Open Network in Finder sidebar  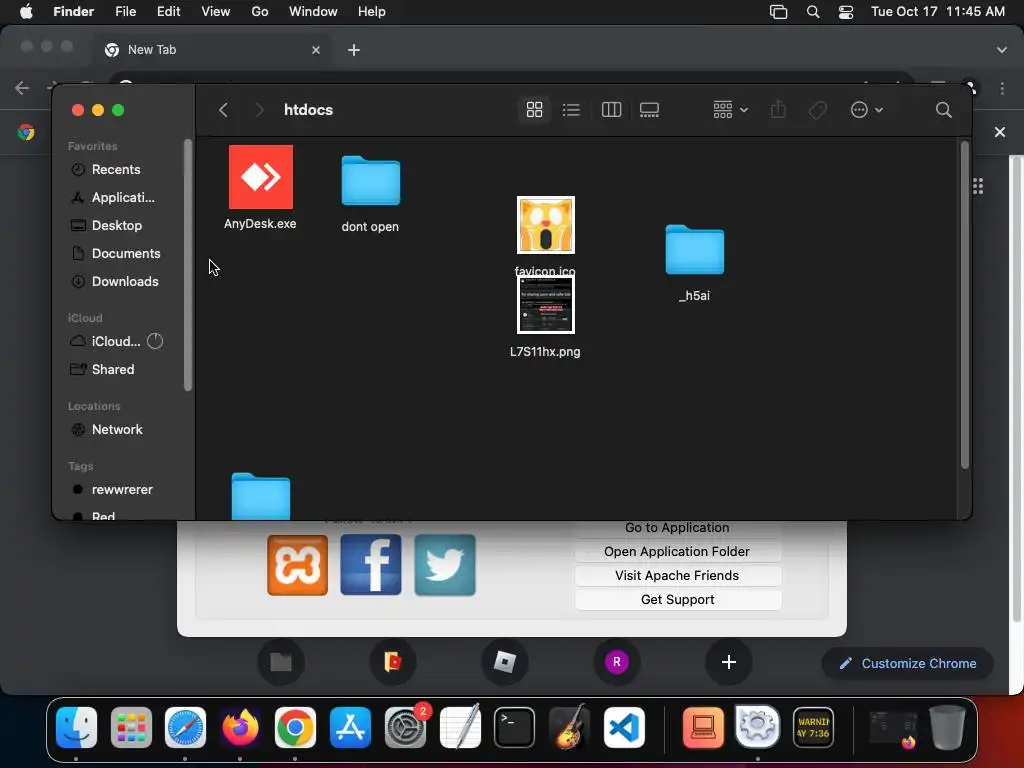[x=116, y=430]
